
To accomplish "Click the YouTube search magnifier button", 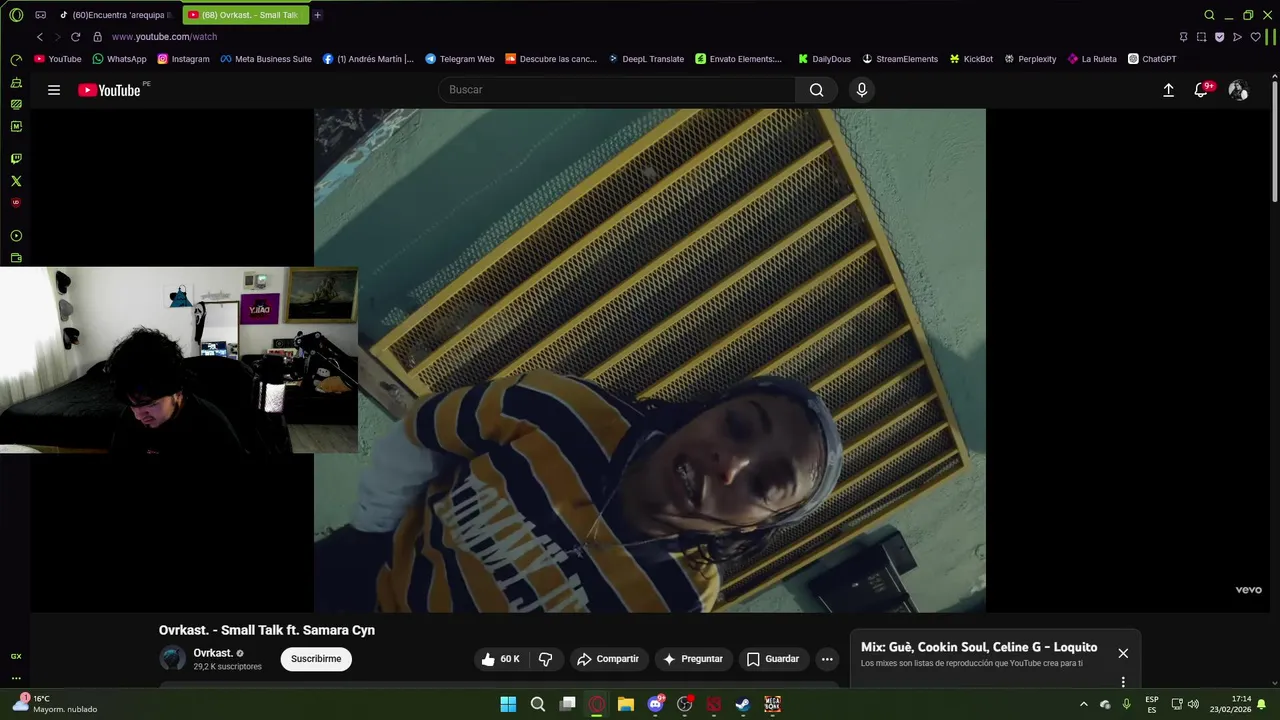I will 816,90.
